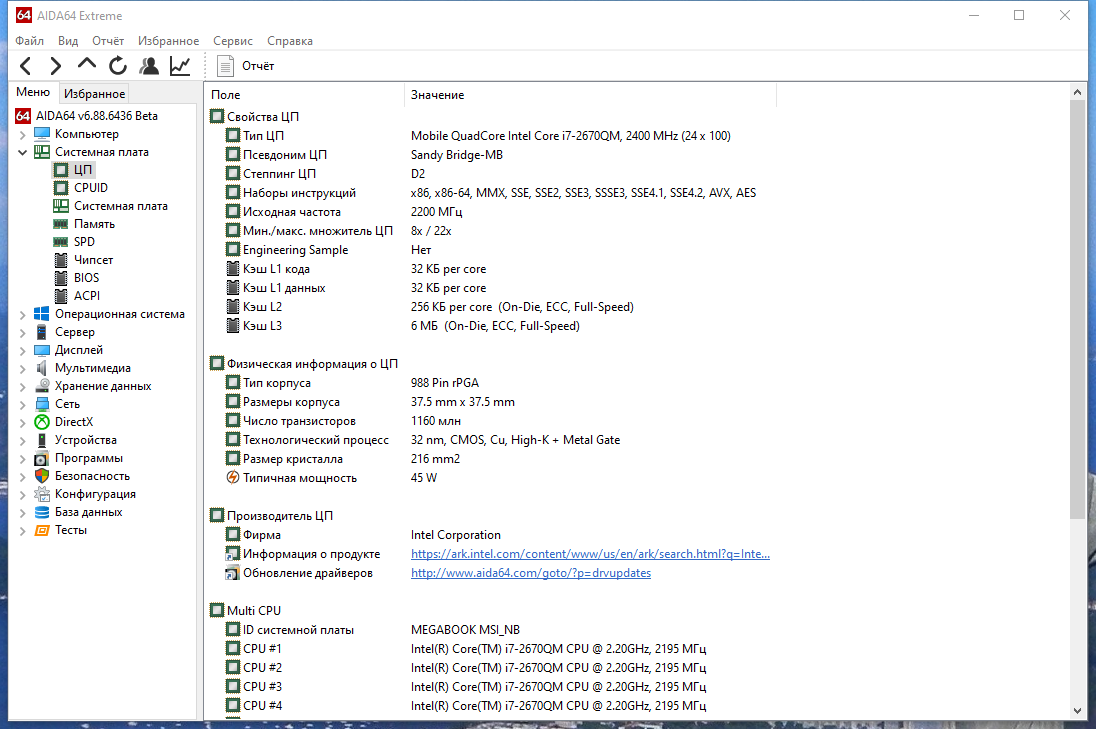Screen dimensions: 1096x729
Task: Open the Сервис menu
Action: click(233, 41)
